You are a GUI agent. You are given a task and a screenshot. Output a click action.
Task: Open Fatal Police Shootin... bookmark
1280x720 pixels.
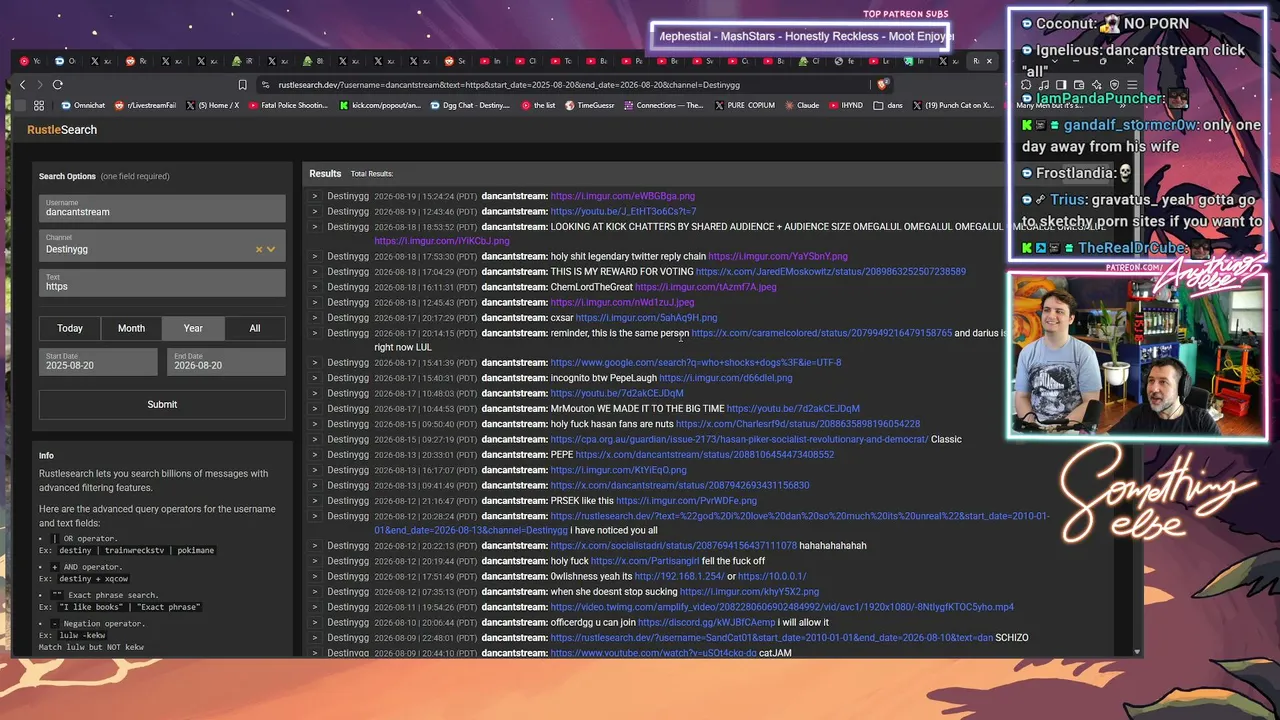click(287, 105)
